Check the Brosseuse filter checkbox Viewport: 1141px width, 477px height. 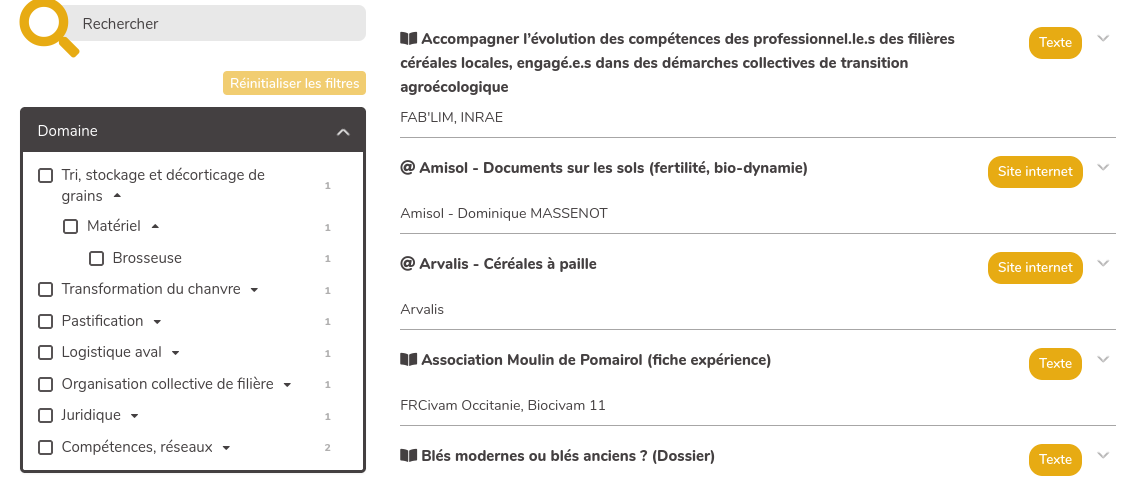point(96,258)
